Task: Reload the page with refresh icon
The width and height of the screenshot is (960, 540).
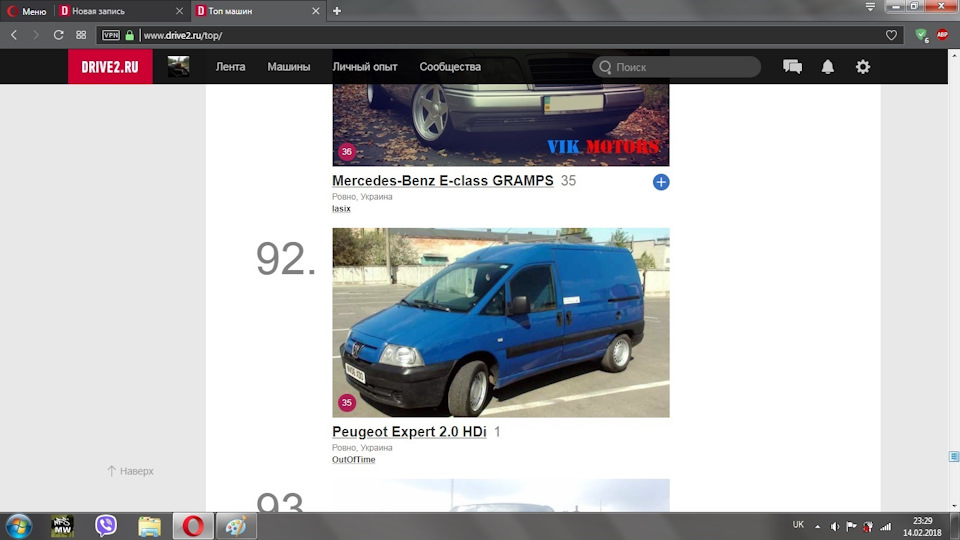Action: click(x=58, y=35)
